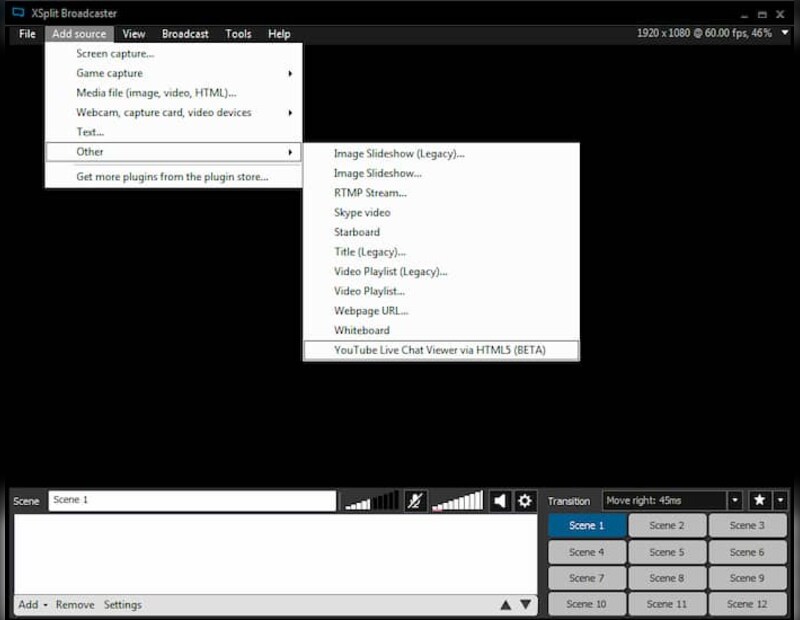Open the File menu
800x620 pixels.
tap(27, 34)
